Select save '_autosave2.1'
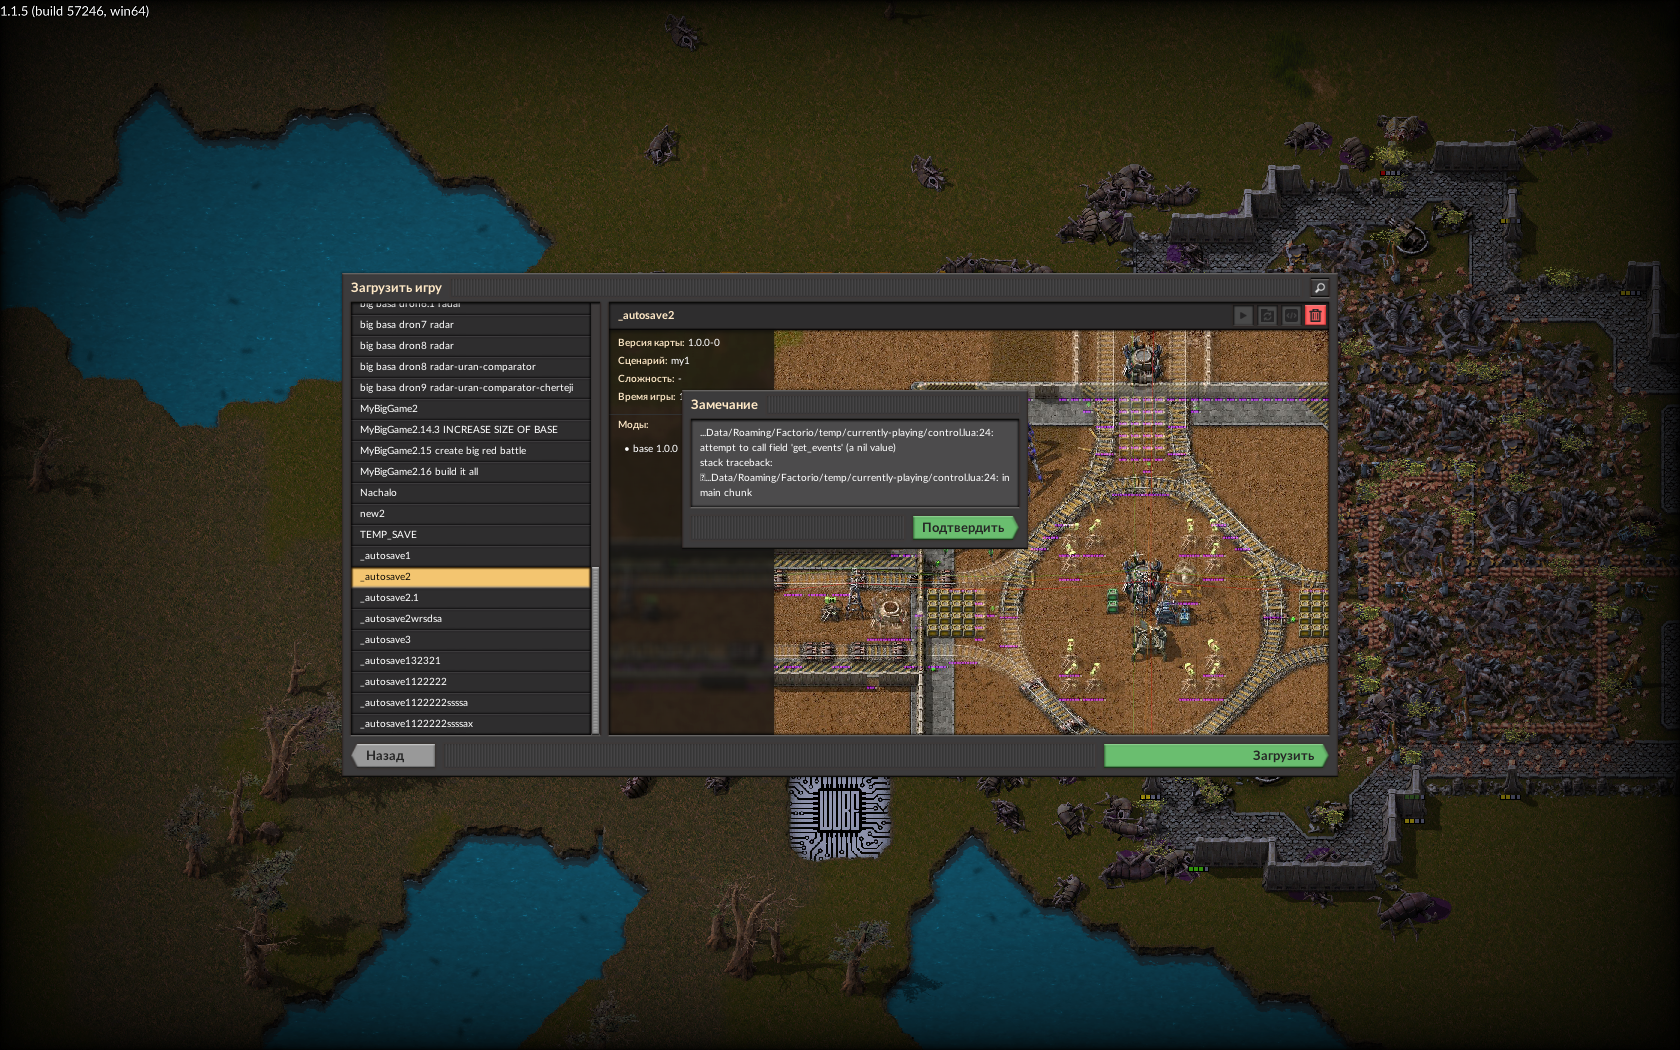Screen dimensions: 1680x1050 pos(471,598)
